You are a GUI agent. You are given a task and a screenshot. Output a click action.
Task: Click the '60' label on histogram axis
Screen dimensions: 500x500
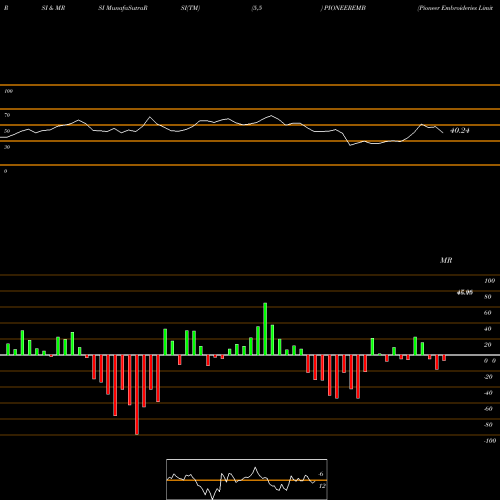[488, 313]
